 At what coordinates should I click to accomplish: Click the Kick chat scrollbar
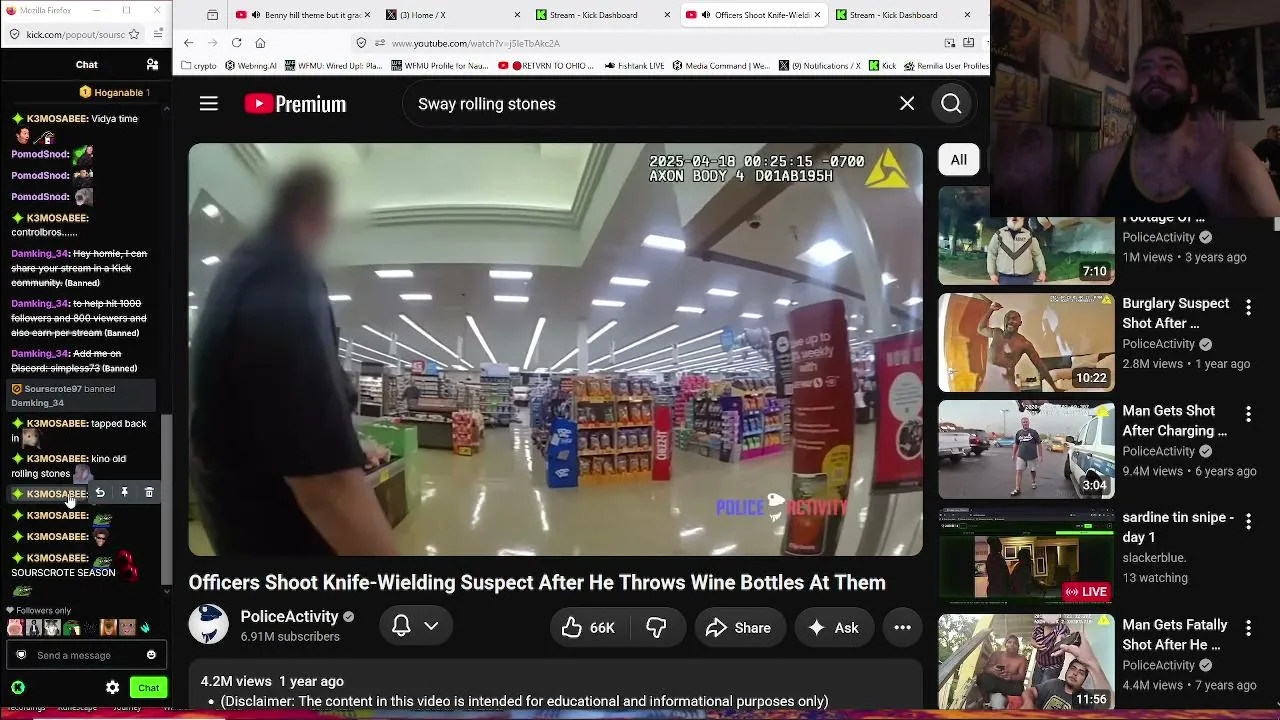167,500
